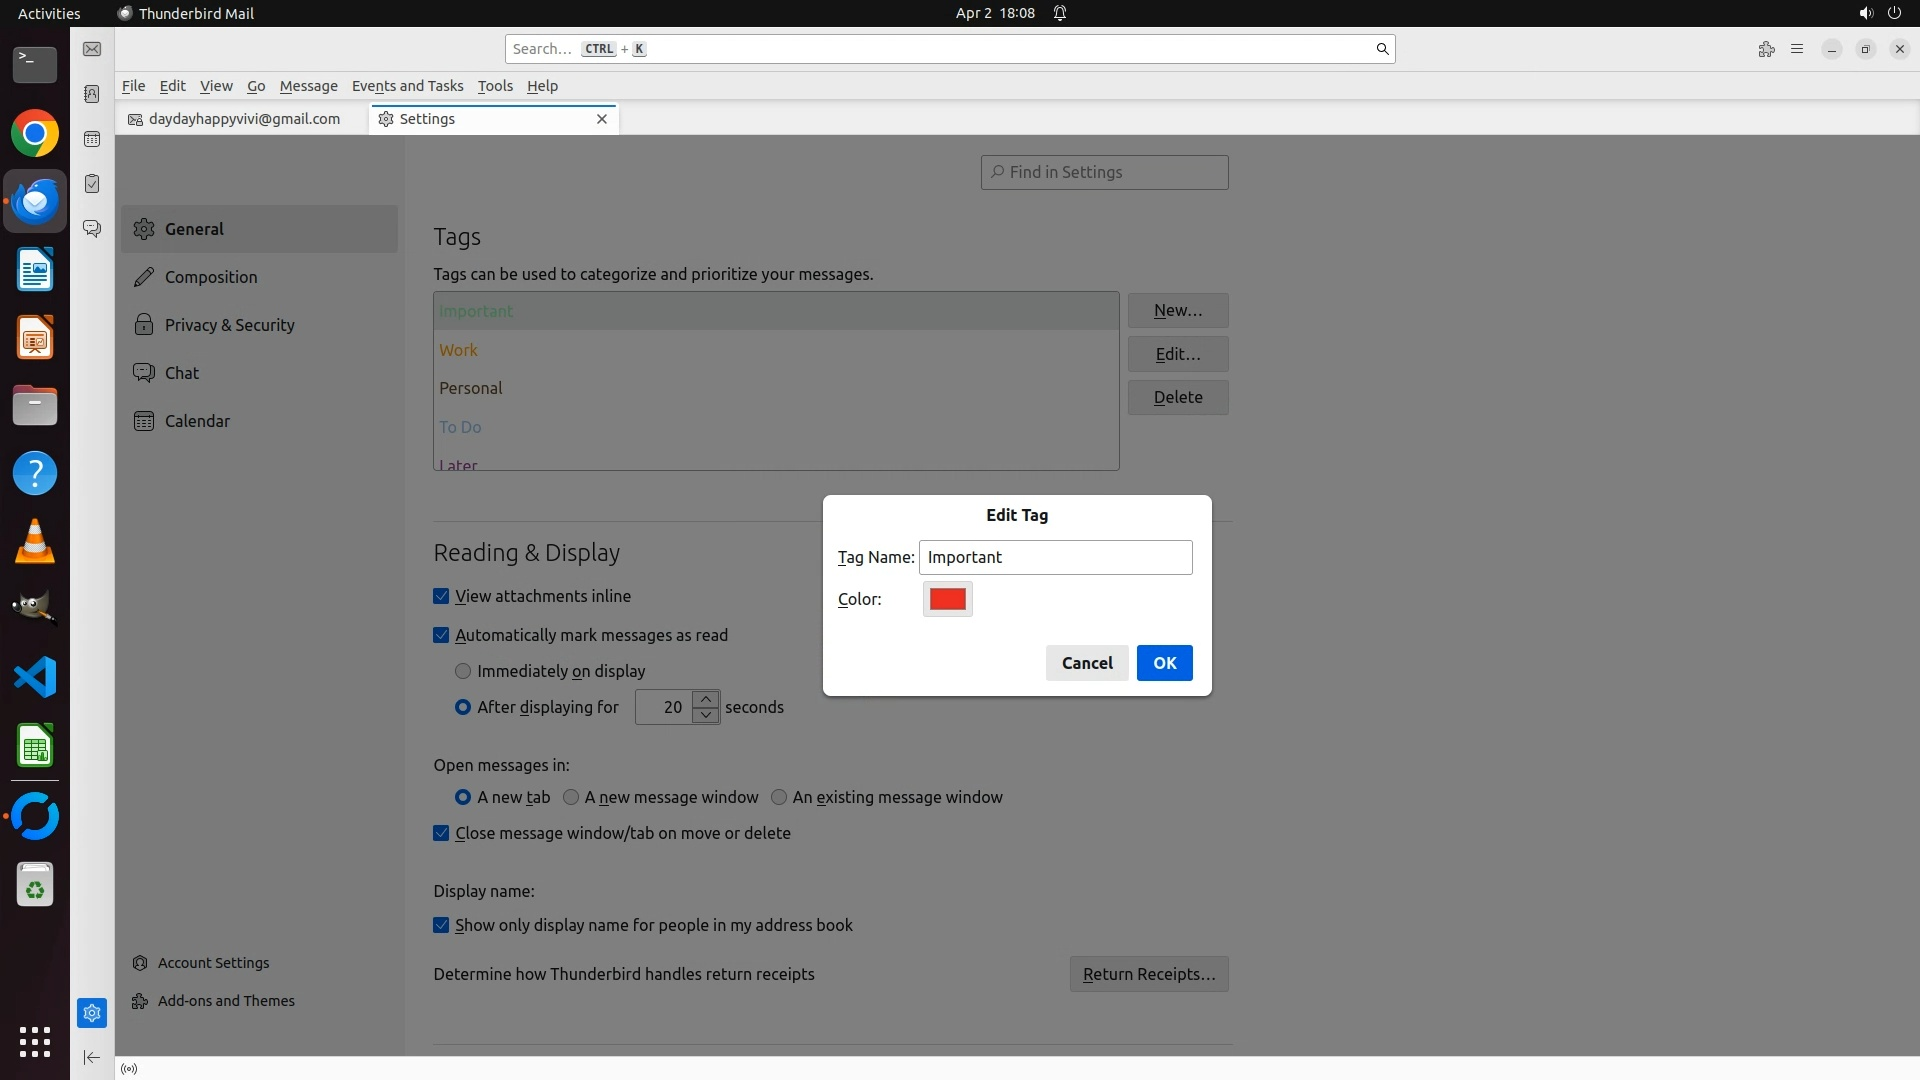Open the red tag color swatch
The width and height of the screenshot is (1920, 1080).
(x=947, y=599)
